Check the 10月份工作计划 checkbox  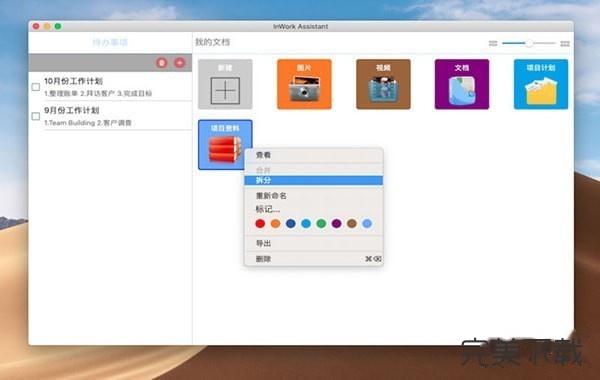pos(36,87)
